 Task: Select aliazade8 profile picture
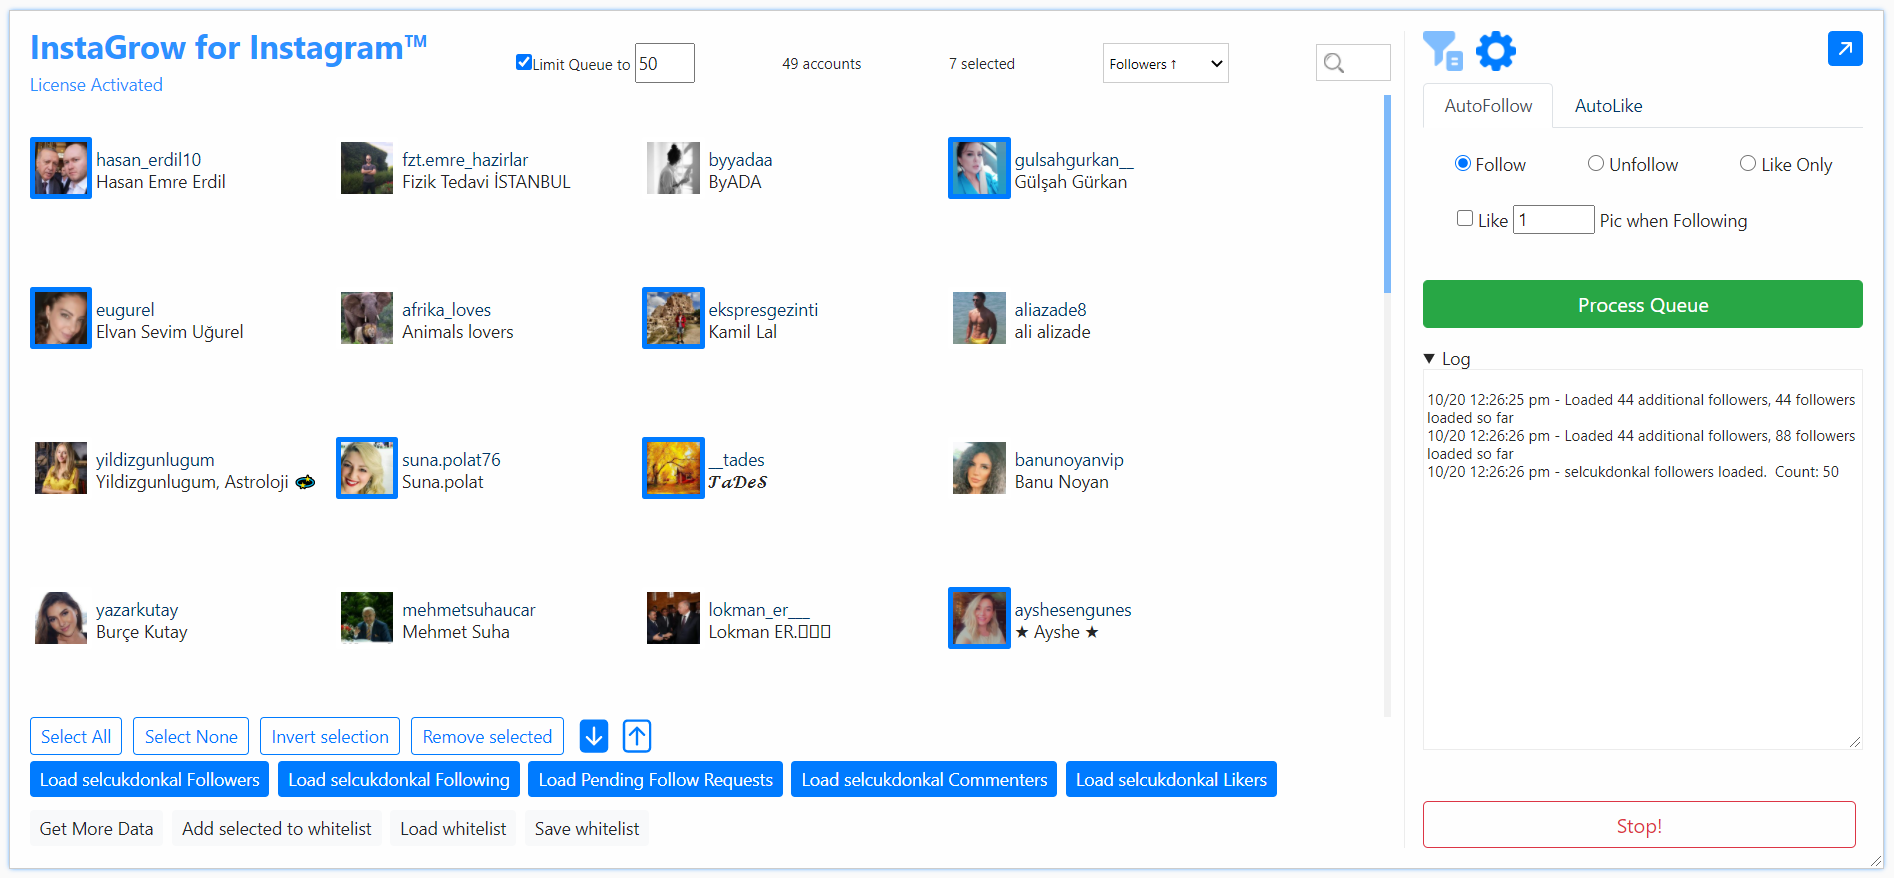[x=979, y=318]
